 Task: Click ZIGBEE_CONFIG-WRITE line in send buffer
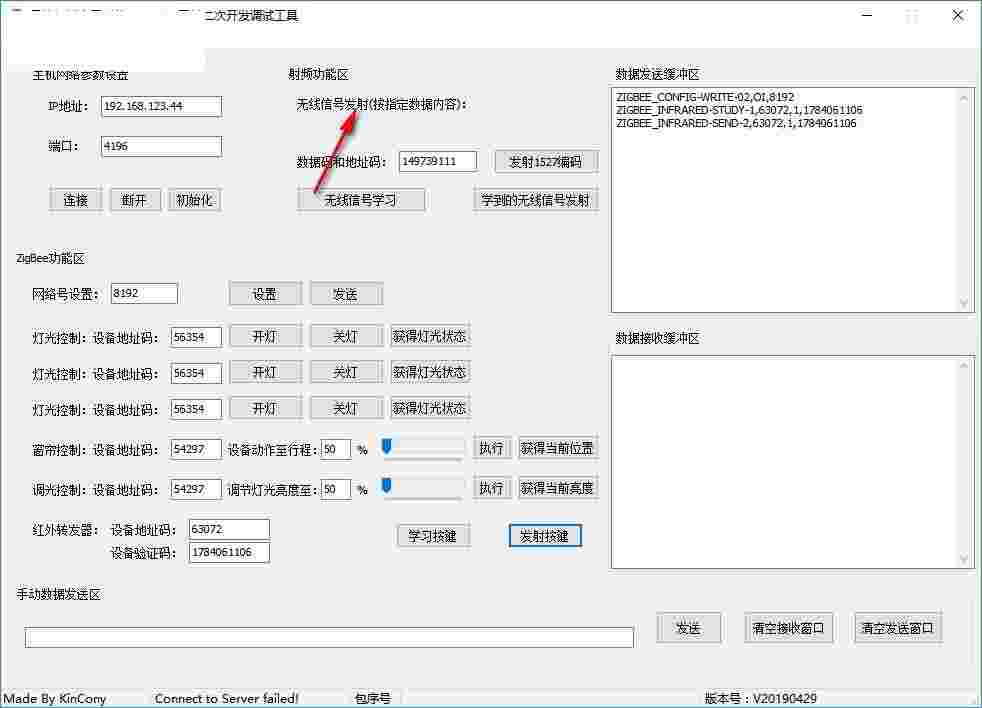click(x=705, y=97)
